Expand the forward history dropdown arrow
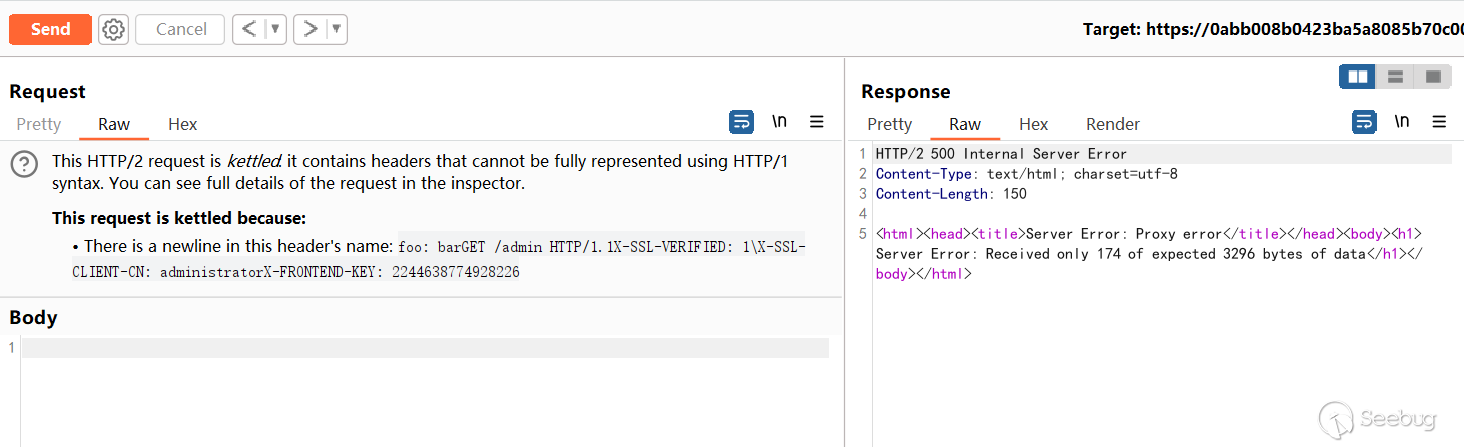The height and width of the screenshot is (447, 1464). (x=337, y=29)
